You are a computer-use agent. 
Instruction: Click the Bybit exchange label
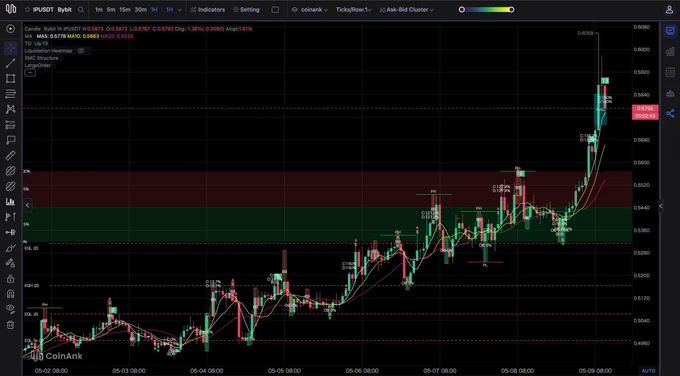click(x=65, y=10)
